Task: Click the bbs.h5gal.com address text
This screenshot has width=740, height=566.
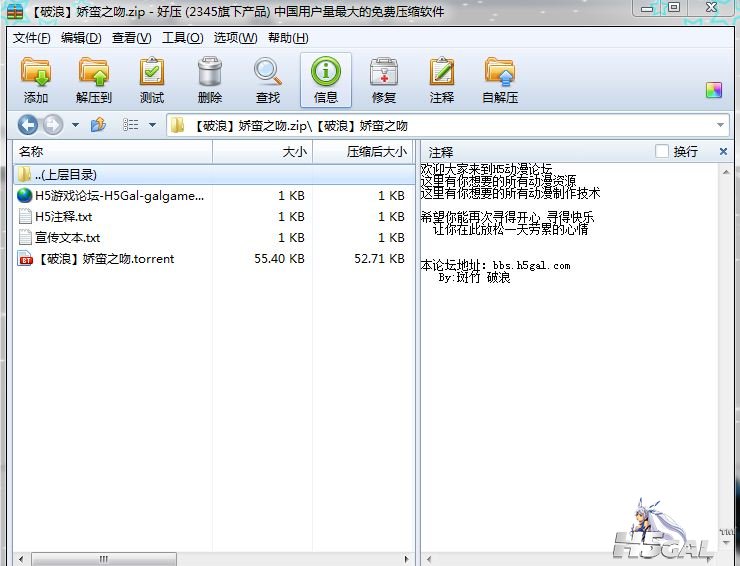Action: 531,265
